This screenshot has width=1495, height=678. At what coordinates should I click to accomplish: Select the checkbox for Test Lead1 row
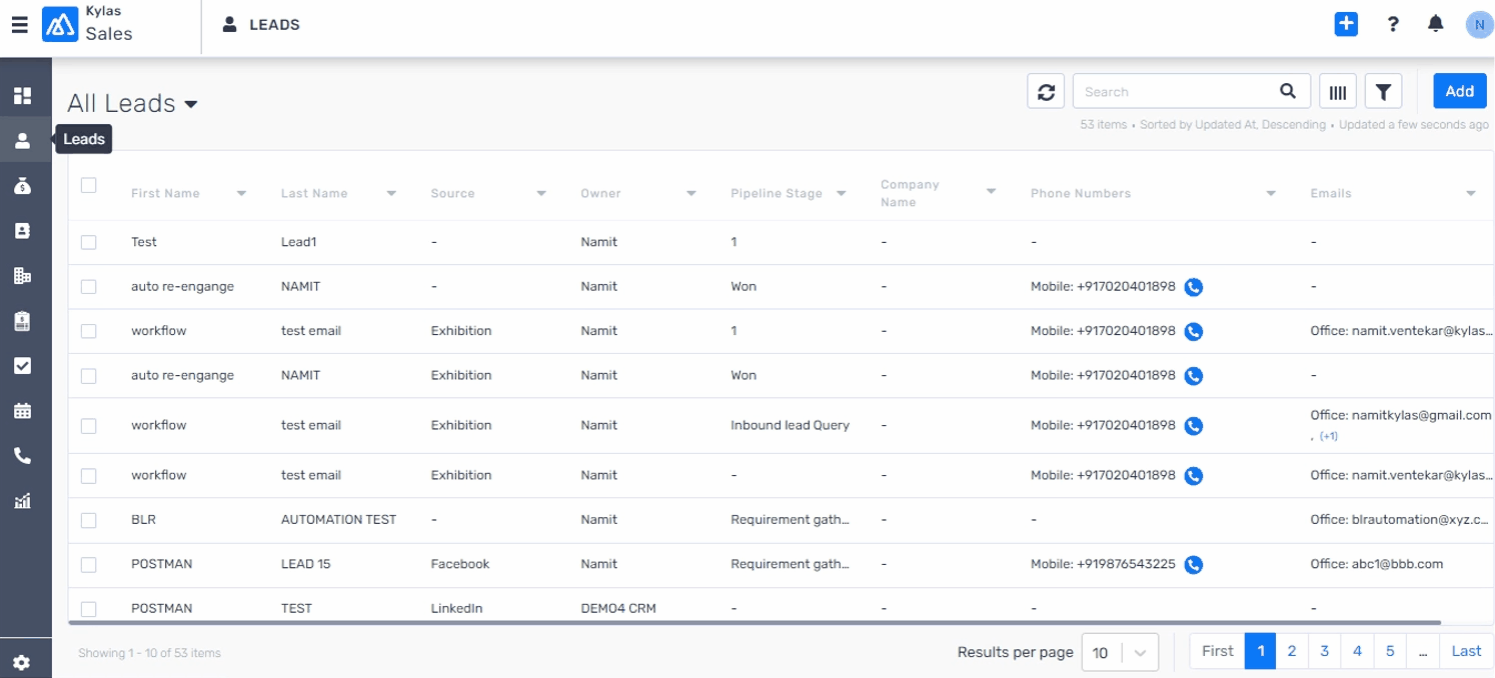pos(89,242)
